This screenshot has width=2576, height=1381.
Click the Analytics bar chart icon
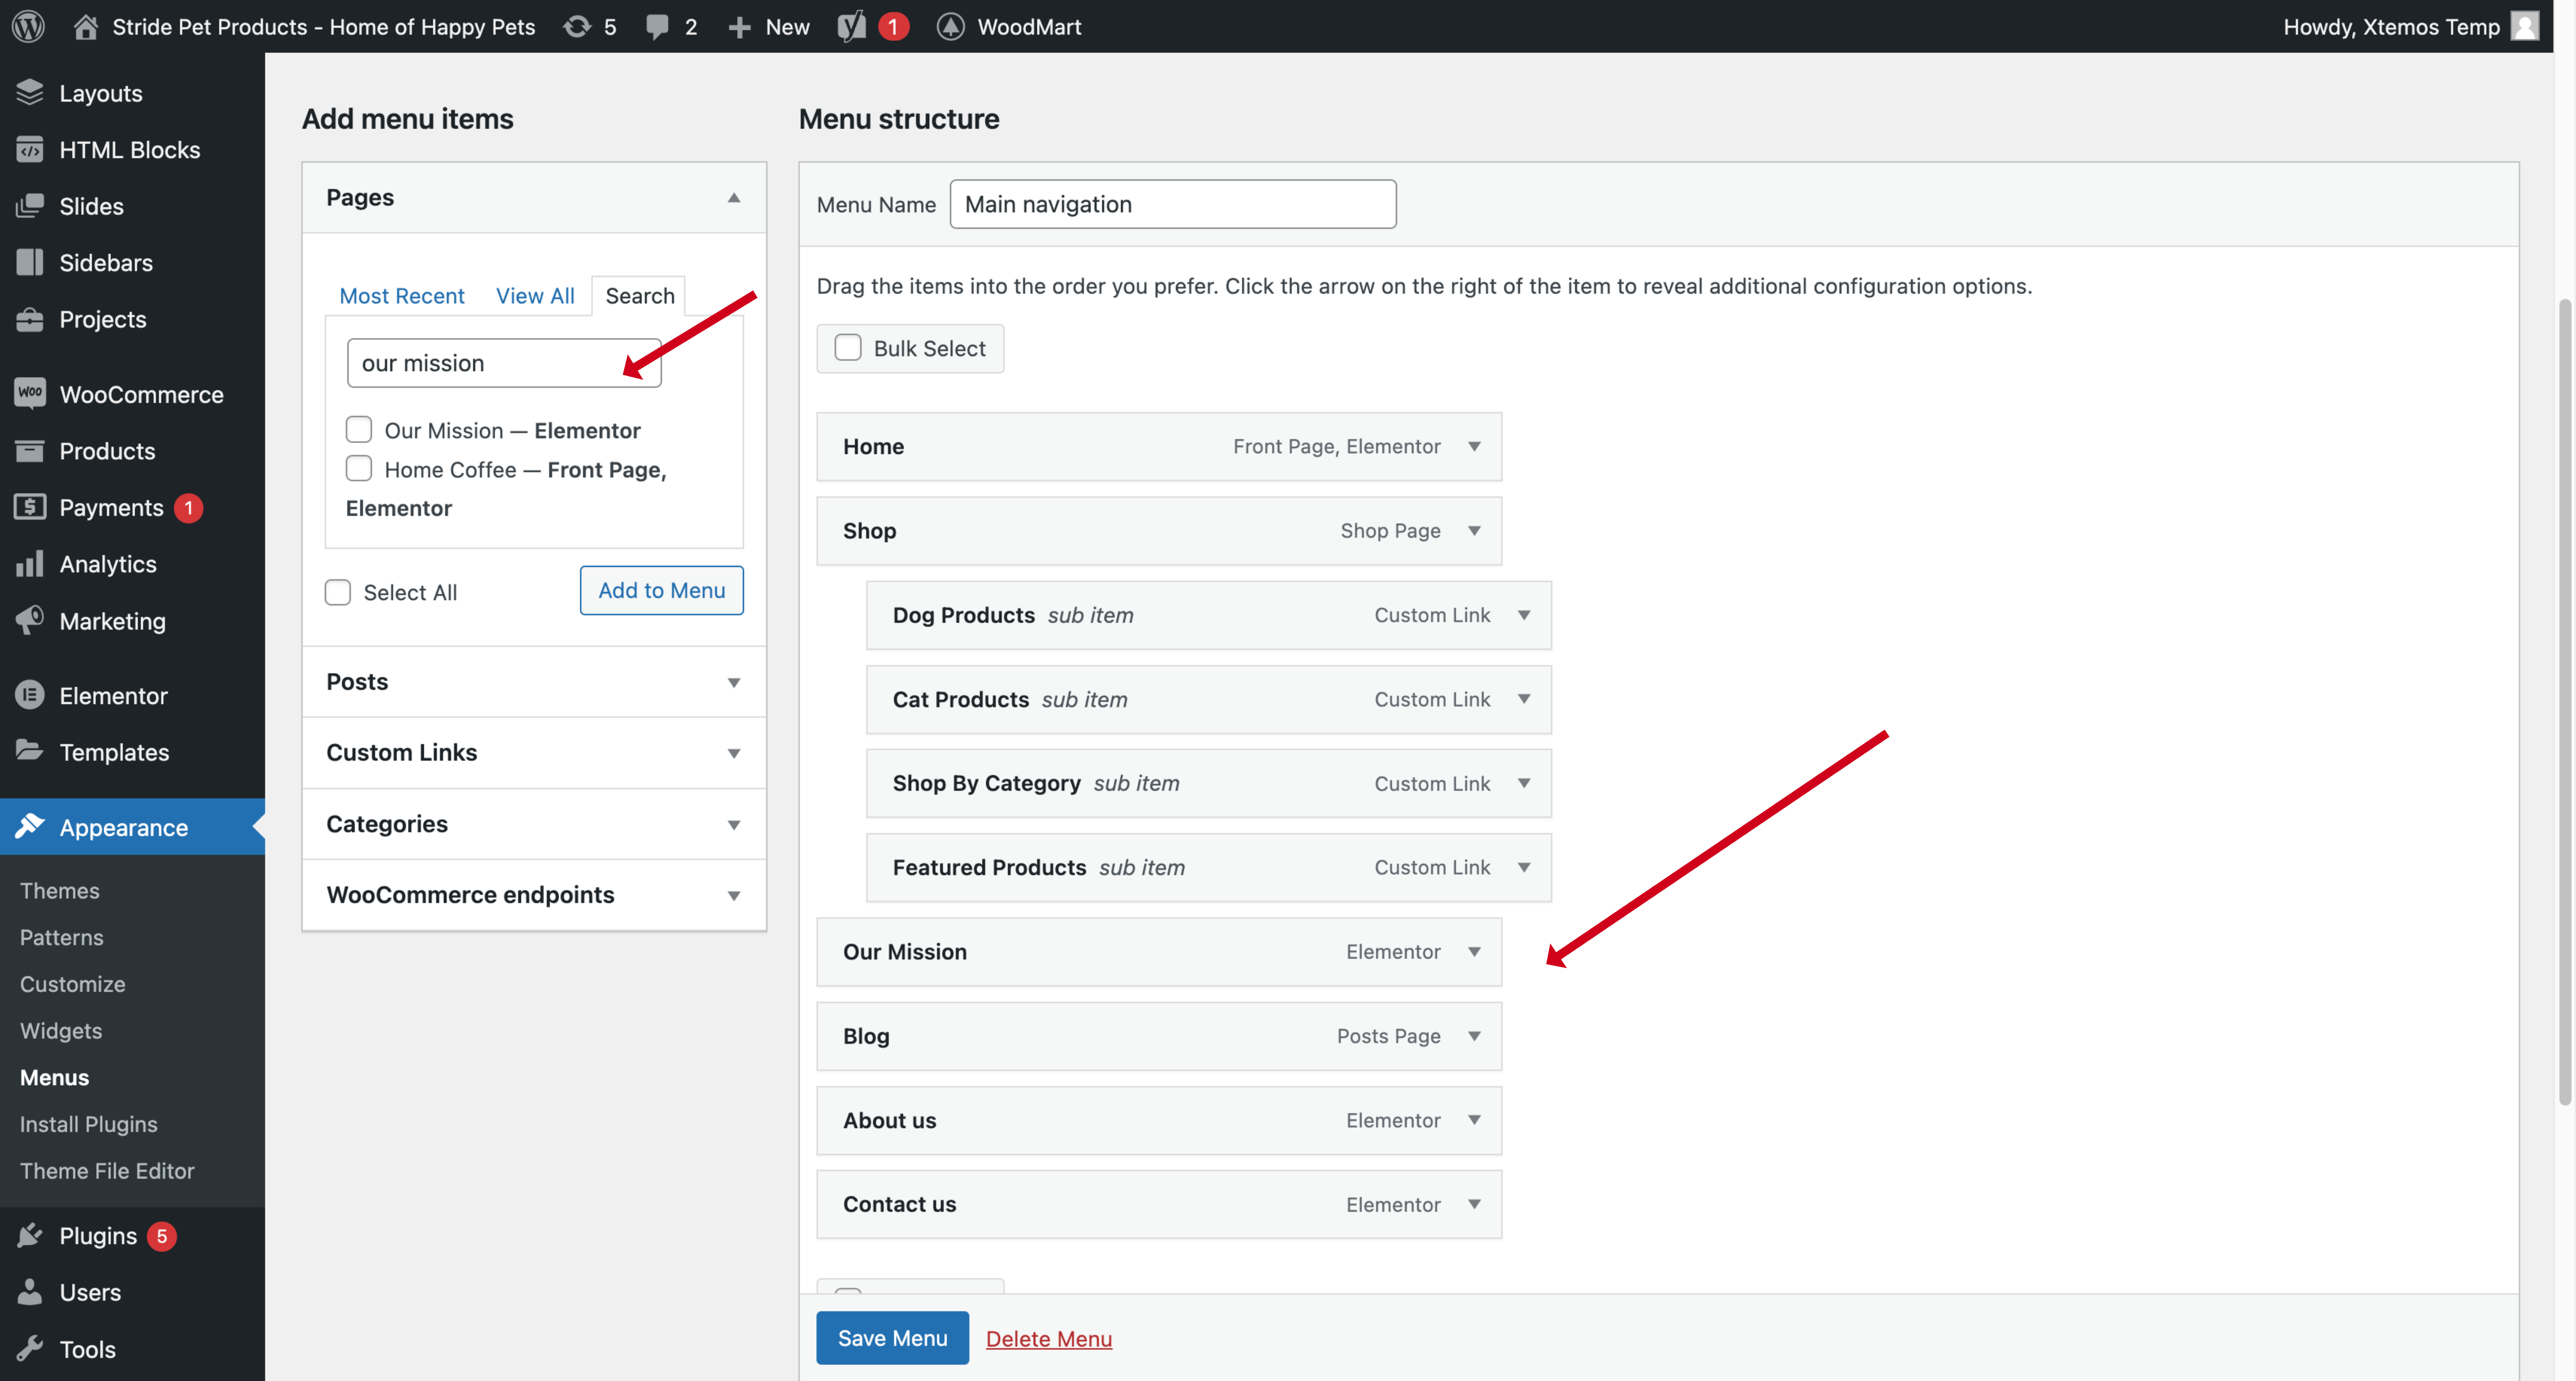click(x=30, y=563)
